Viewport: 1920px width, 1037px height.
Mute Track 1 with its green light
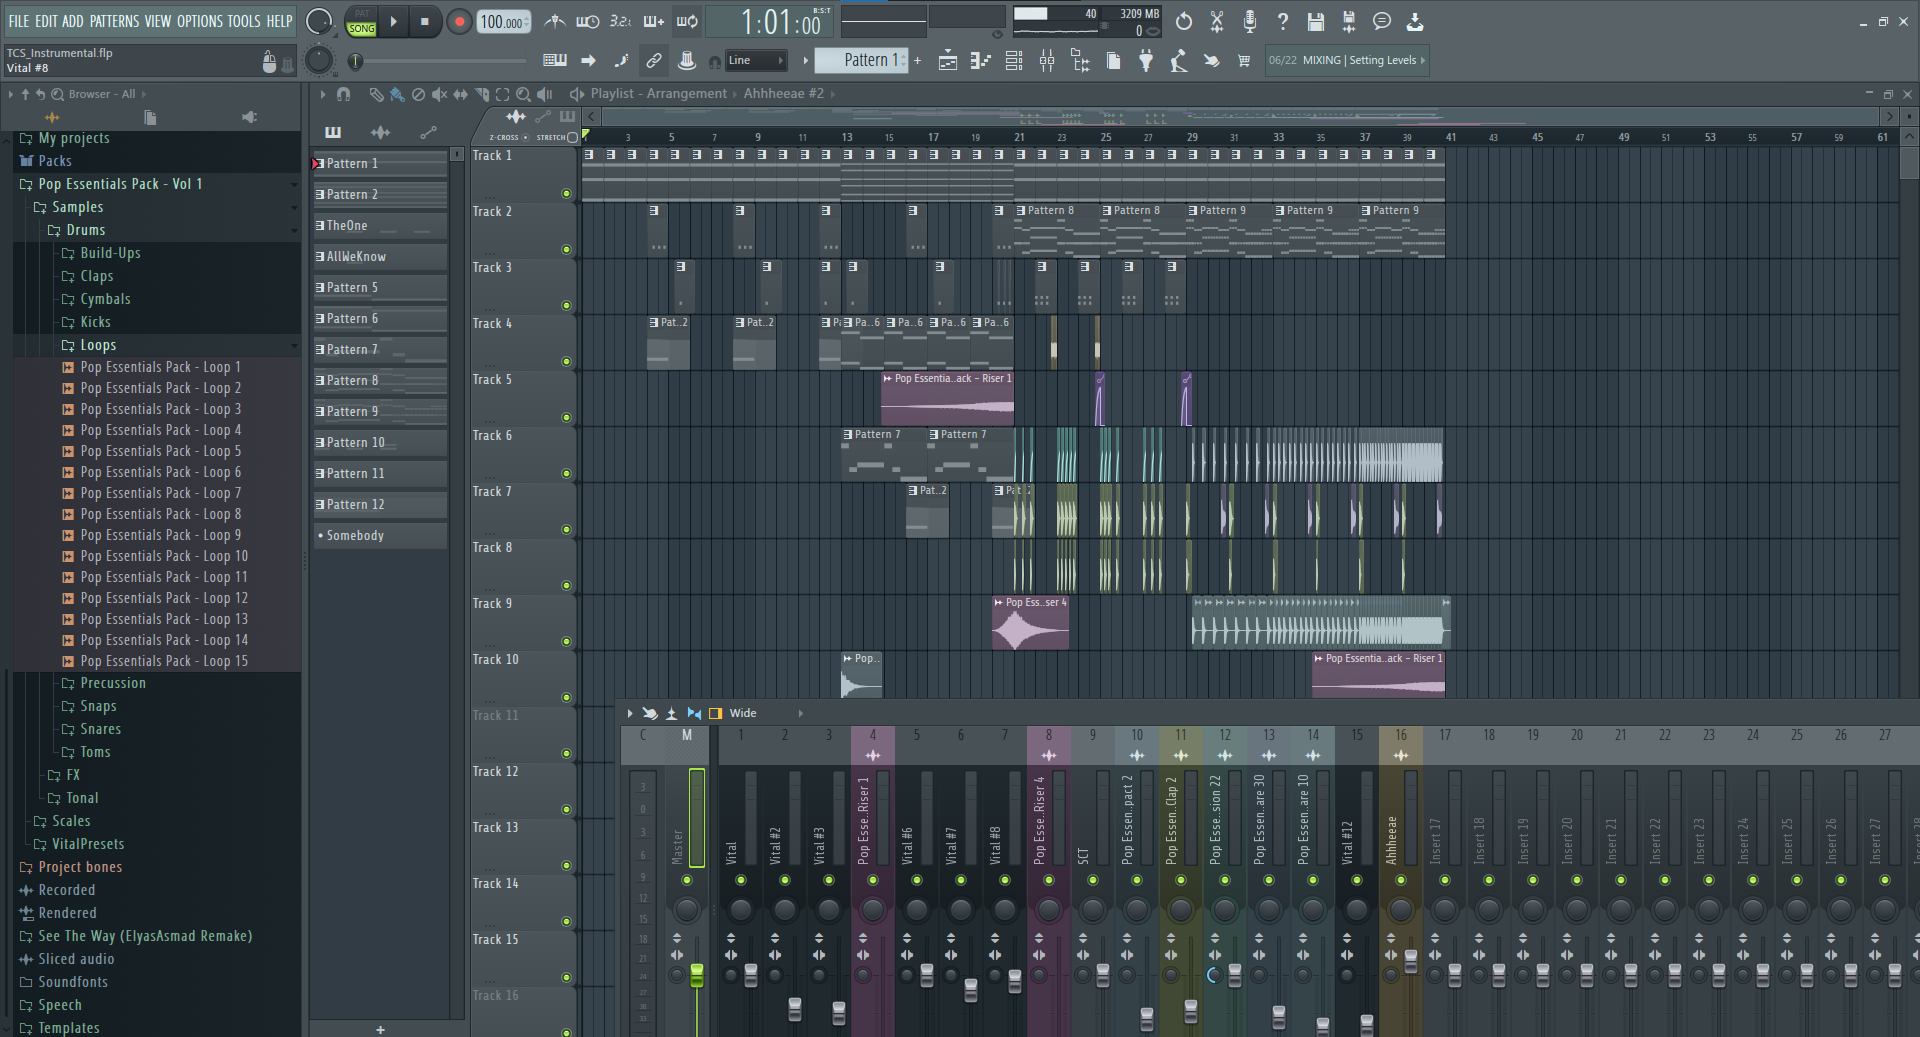[x=567, y=193]
